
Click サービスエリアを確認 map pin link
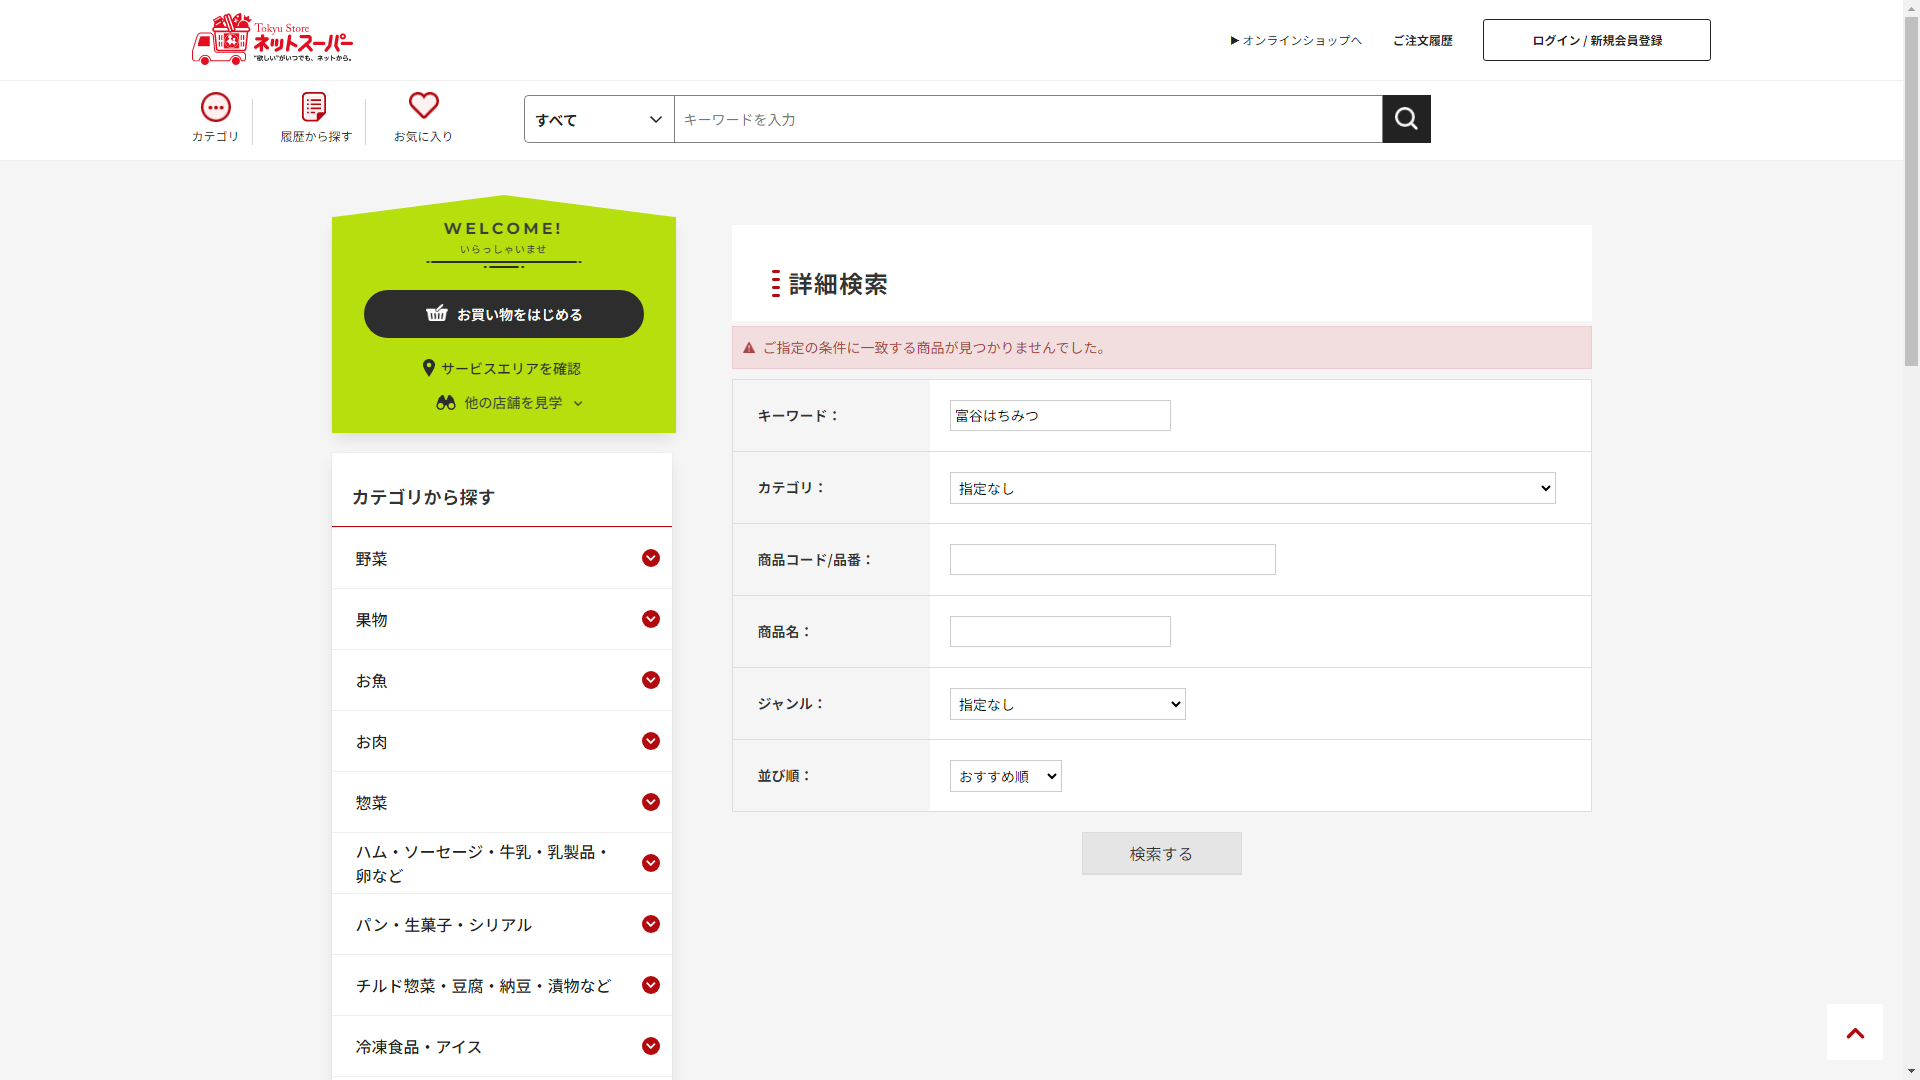coord(503,368)
